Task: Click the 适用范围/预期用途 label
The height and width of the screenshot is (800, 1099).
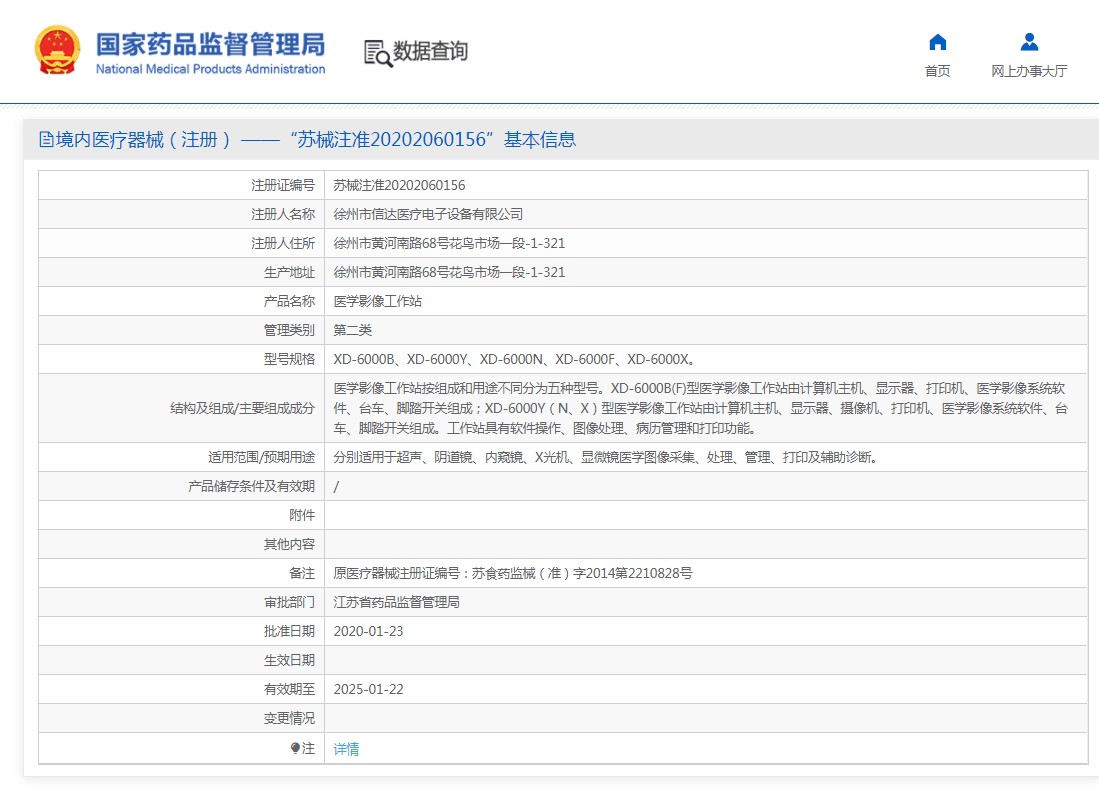Action: [261, 457]
